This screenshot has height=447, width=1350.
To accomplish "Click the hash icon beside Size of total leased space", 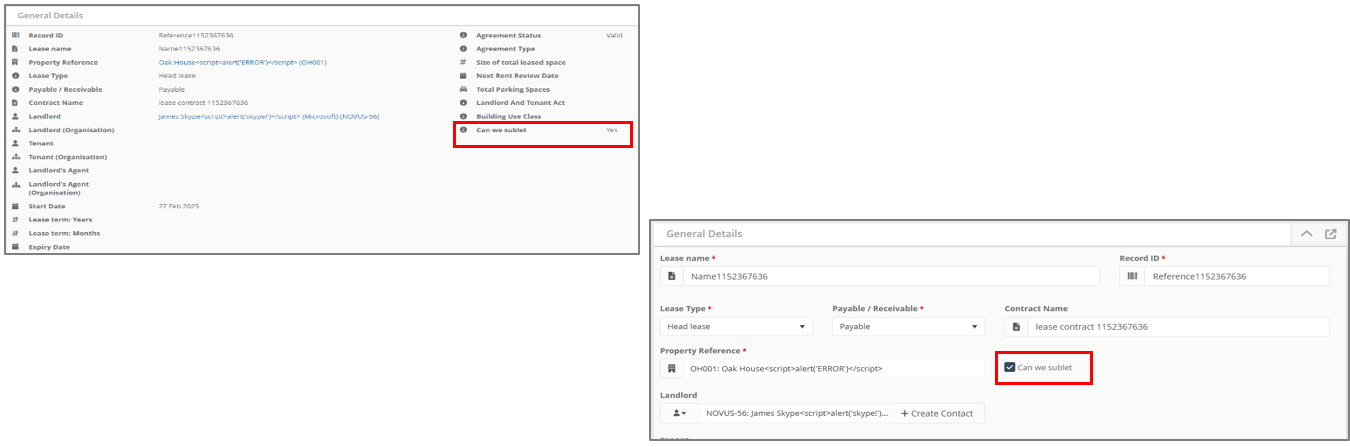I will (x=463, y=62).
